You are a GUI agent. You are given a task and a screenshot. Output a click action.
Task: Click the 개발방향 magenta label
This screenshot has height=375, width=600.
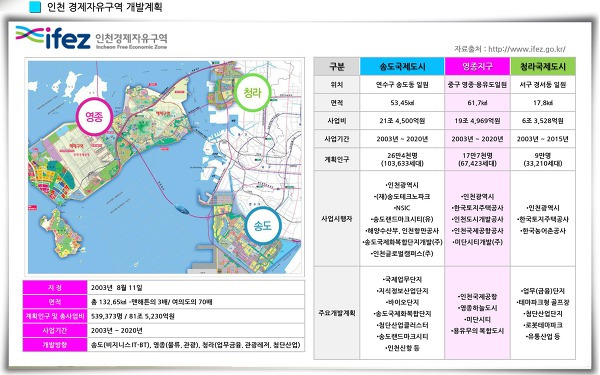tap(55, 344)
